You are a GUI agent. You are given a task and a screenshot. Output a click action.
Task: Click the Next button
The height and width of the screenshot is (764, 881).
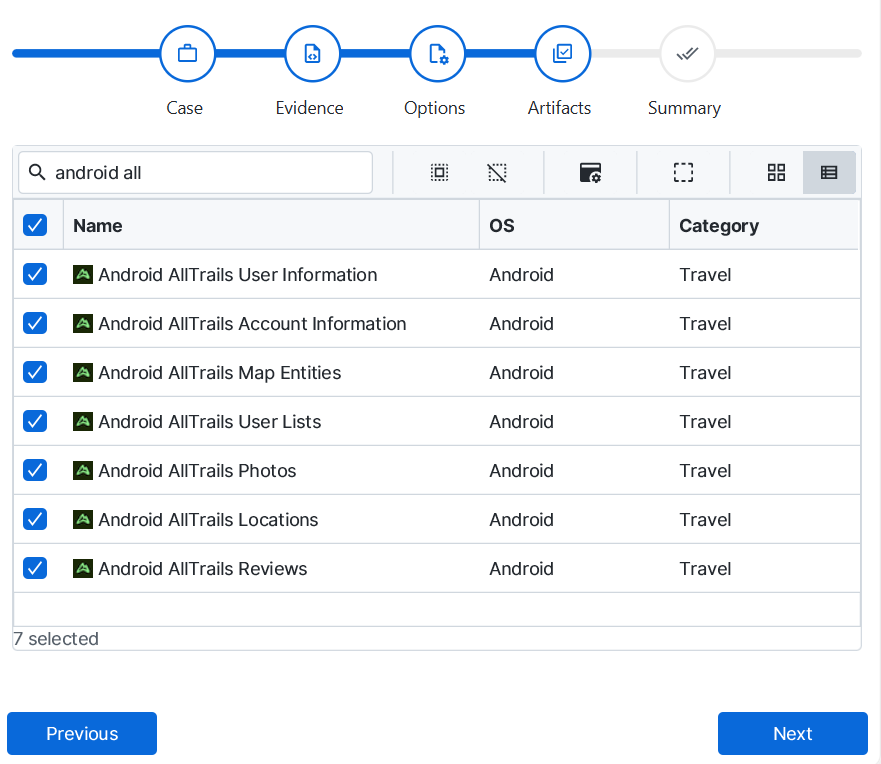792,733
